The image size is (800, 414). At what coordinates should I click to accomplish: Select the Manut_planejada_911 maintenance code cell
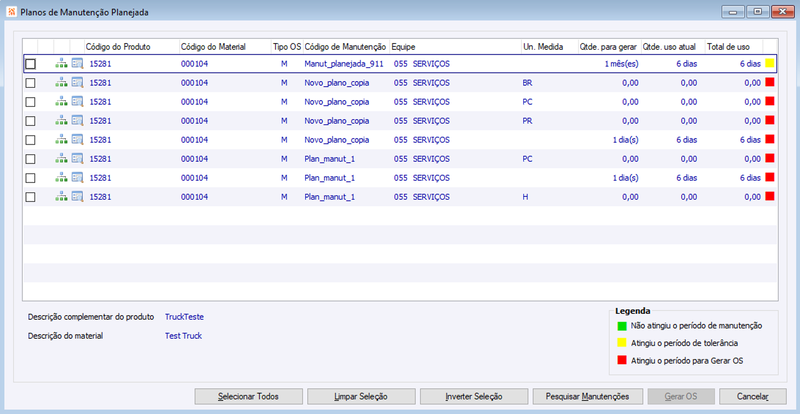pos(343,64)
